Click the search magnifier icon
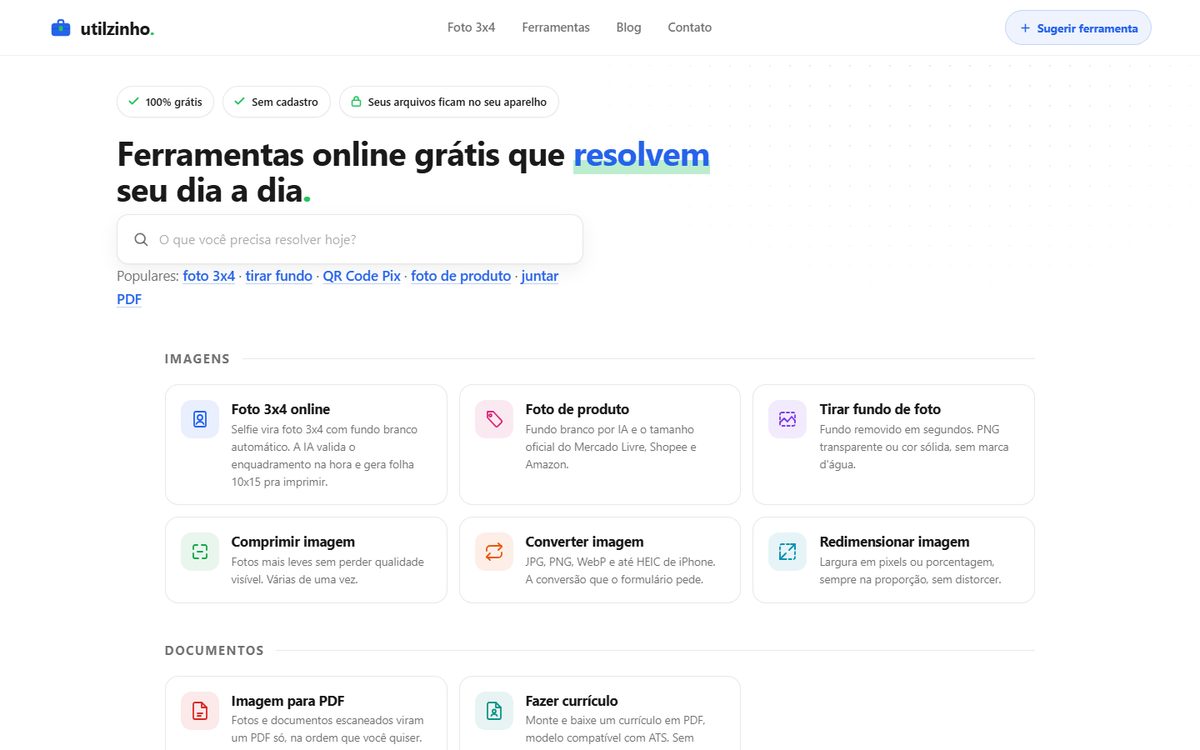This screenshot has width=1200, height=750. click(x=141, y=240)
